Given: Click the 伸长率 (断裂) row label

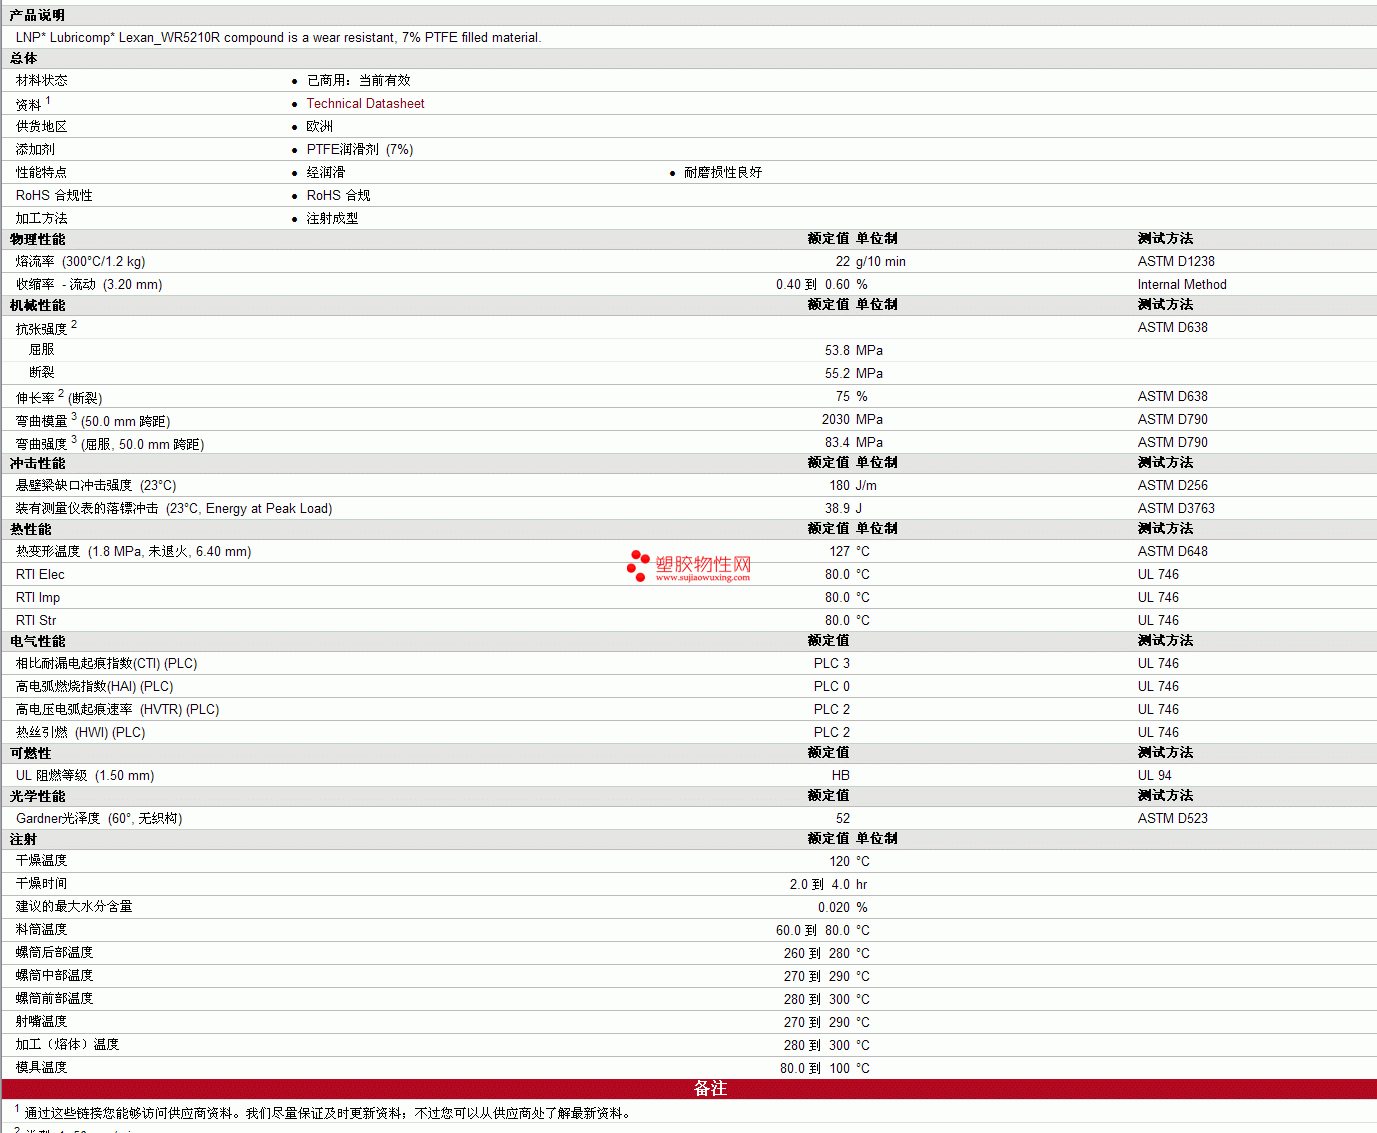Looking at the screenshot, I should [59, 396].
